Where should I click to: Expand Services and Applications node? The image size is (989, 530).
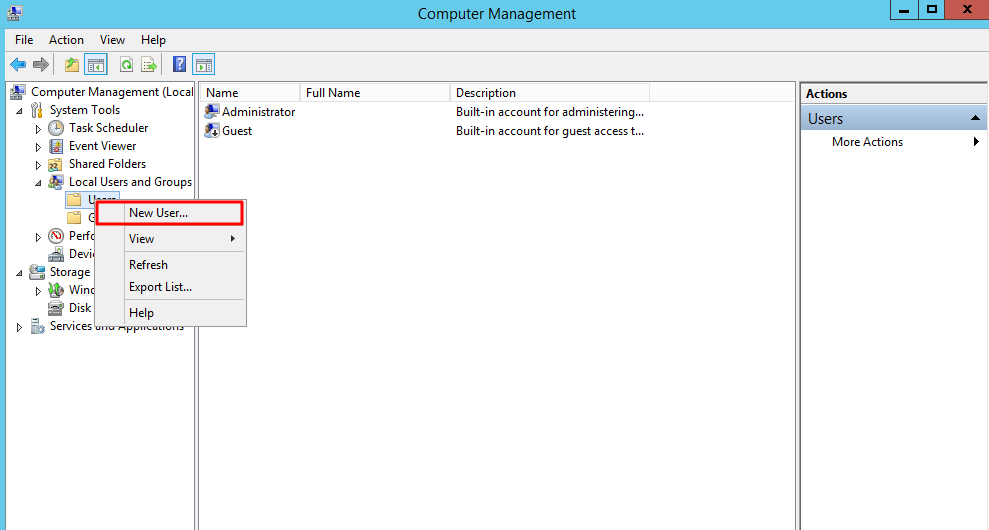coord(19,327)
